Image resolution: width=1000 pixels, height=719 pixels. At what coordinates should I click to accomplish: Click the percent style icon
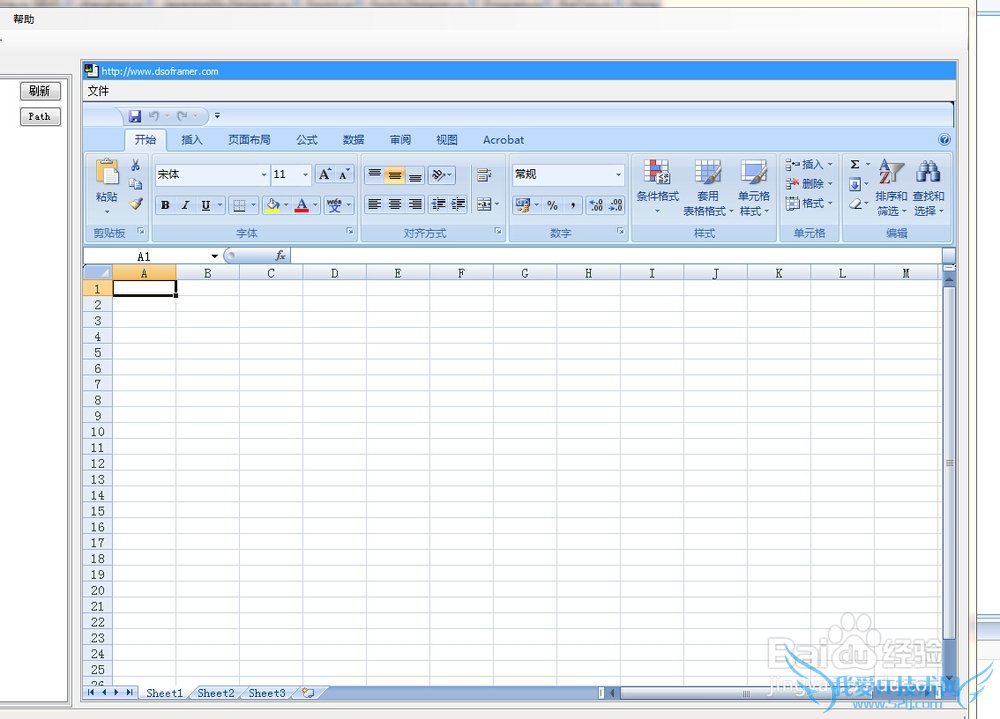(552, 205)
